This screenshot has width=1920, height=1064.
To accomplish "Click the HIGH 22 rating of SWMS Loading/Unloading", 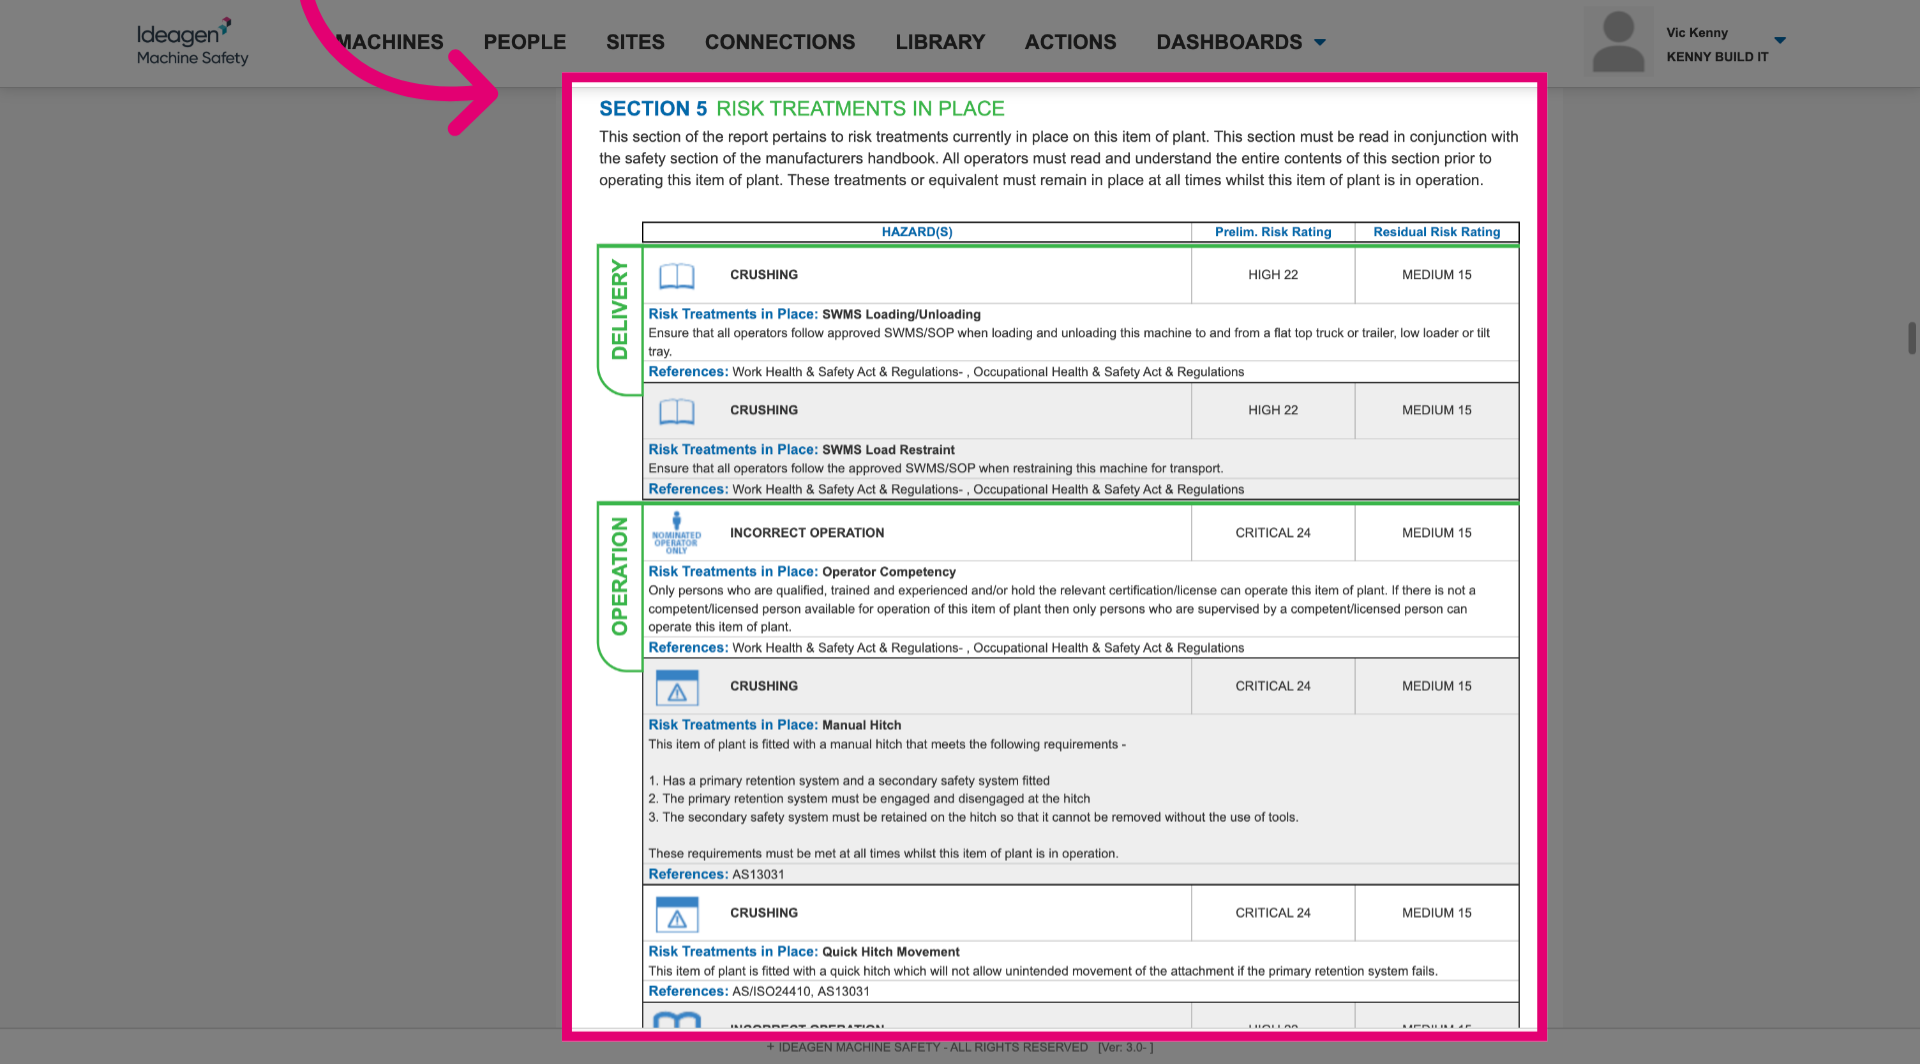I will [x=1273, y=275].
